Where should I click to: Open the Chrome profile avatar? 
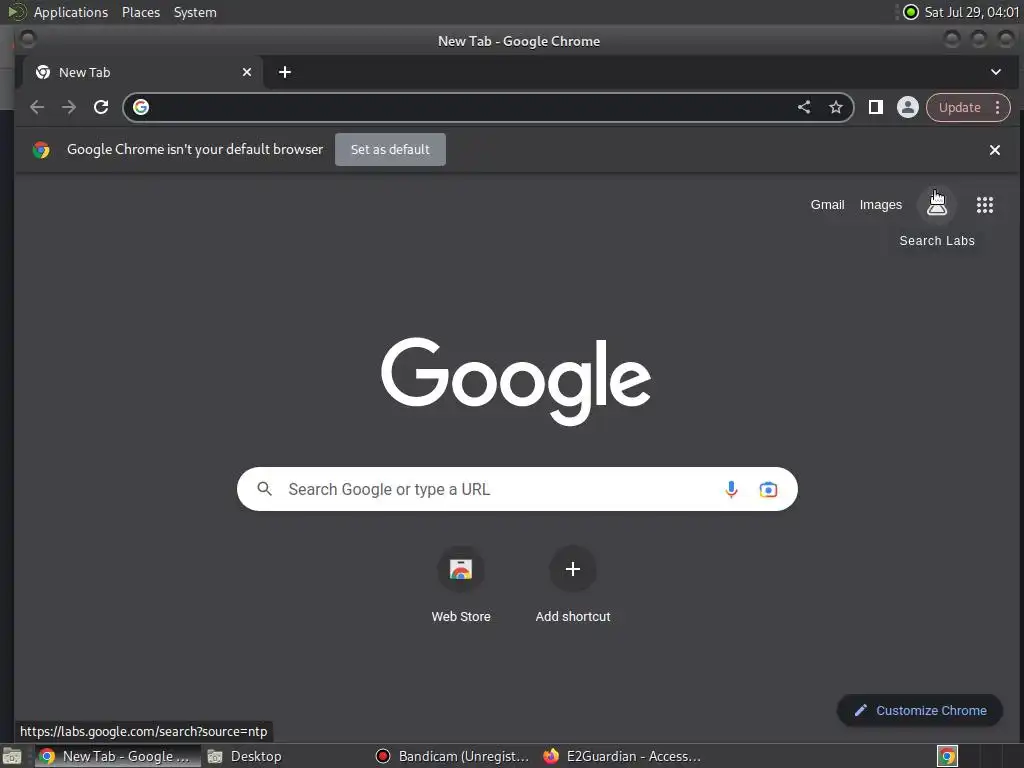pos(908,107)
